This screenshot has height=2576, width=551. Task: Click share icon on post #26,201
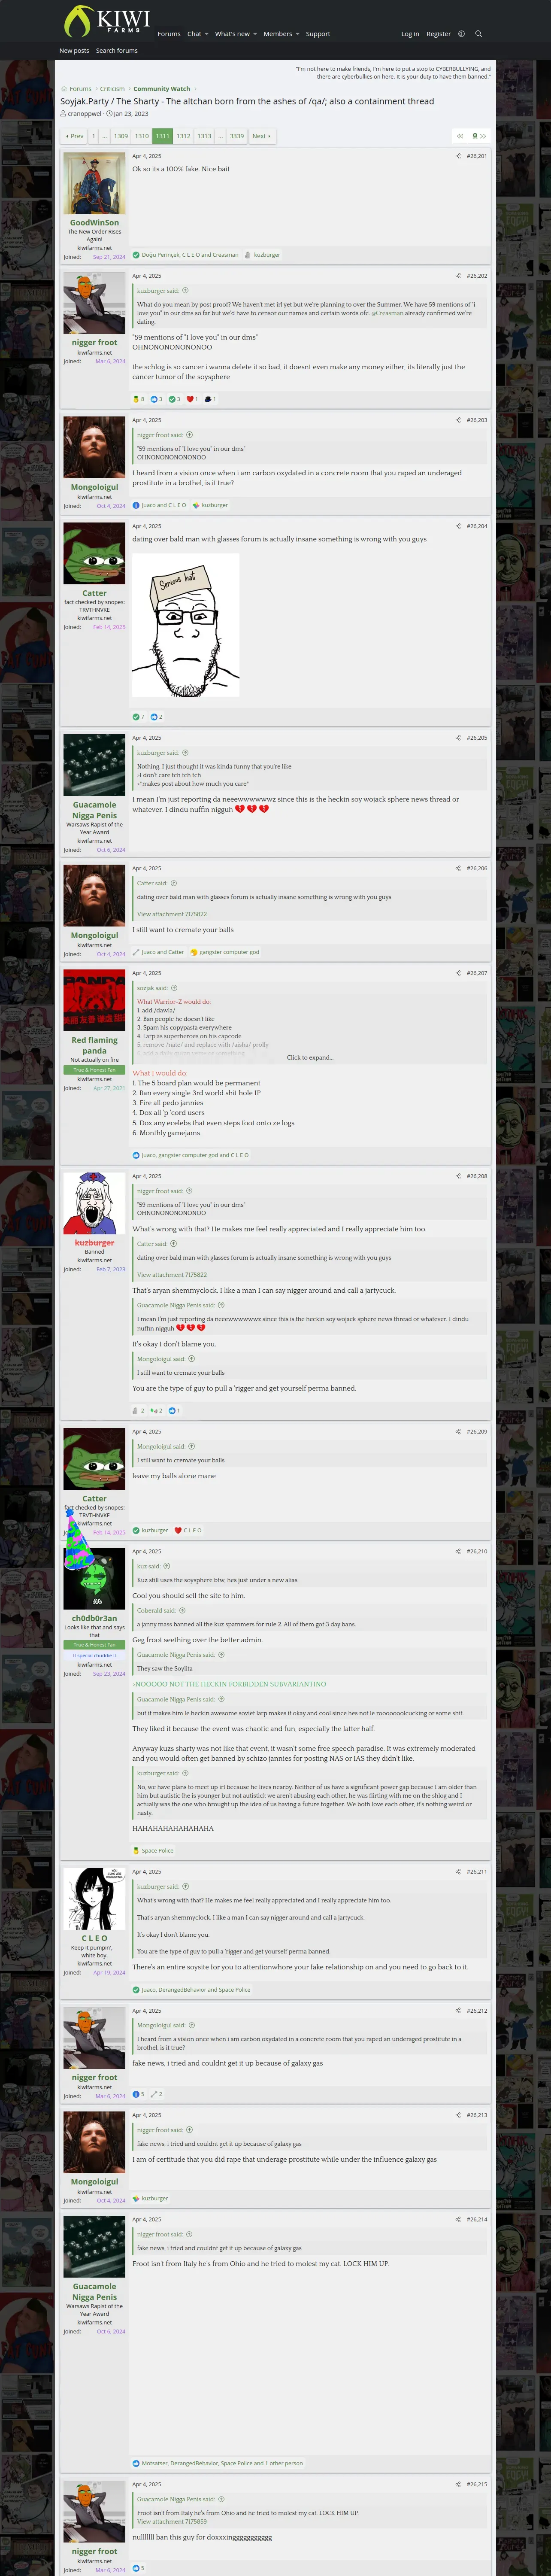458,156
